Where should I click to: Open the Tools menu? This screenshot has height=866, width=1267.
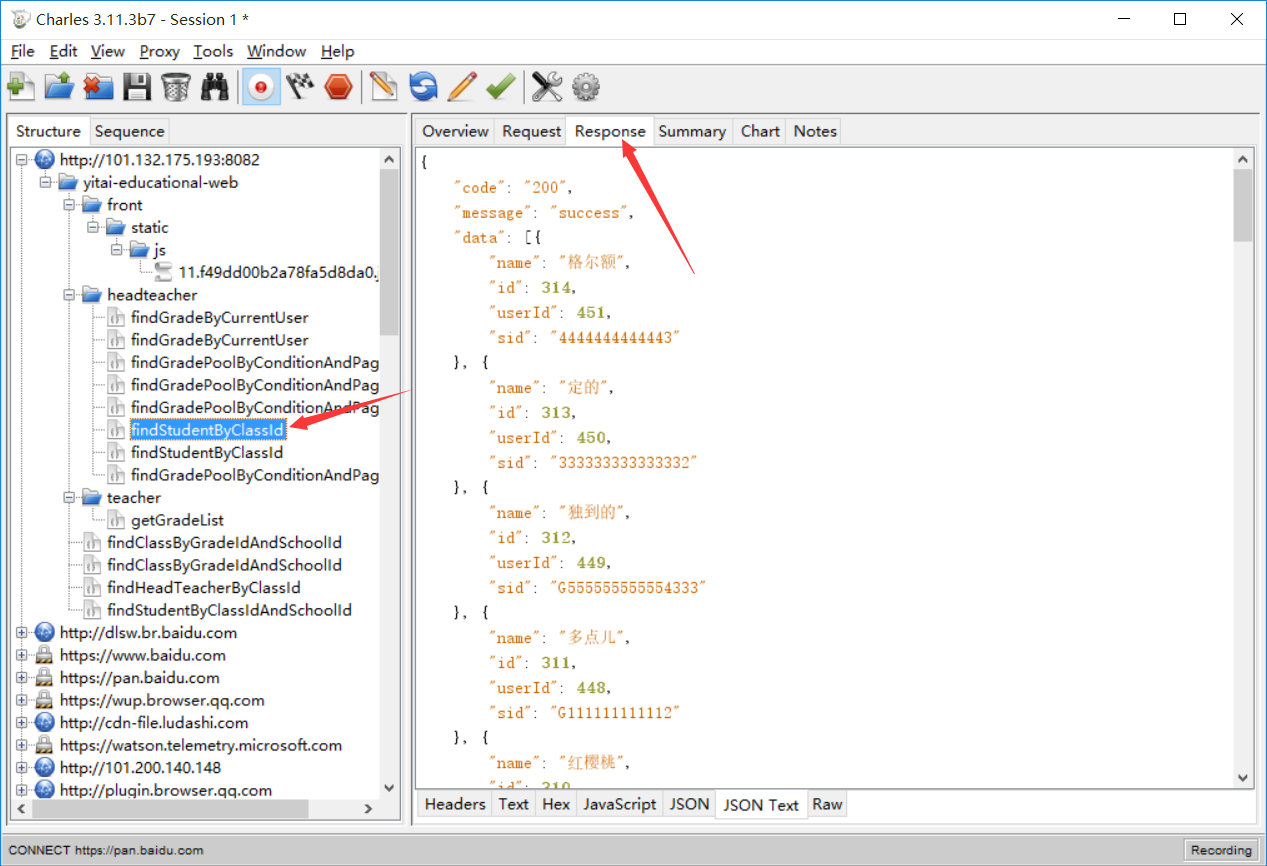(213, 51)
